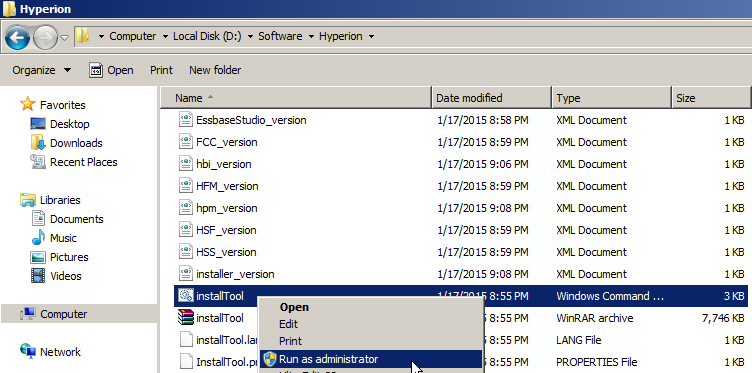Select the Music library icon
The width and height of the screenshot is (752, 373).
pyautogui.click(x=38, y=238)
